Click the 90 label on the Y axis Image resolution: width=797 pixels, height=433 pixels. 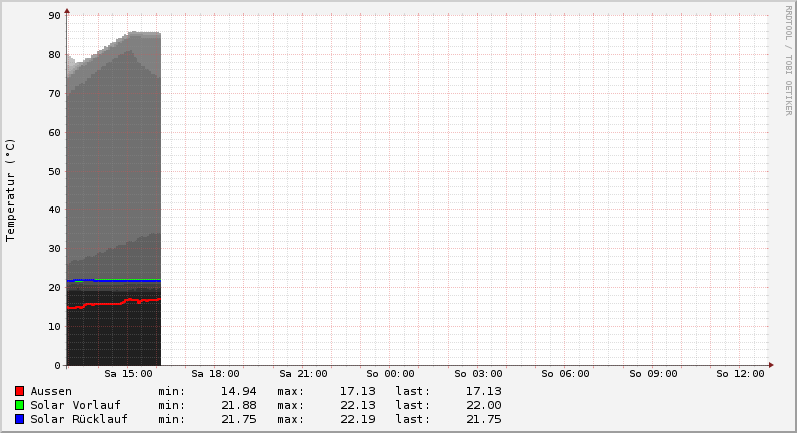click(x=54, y=16)
